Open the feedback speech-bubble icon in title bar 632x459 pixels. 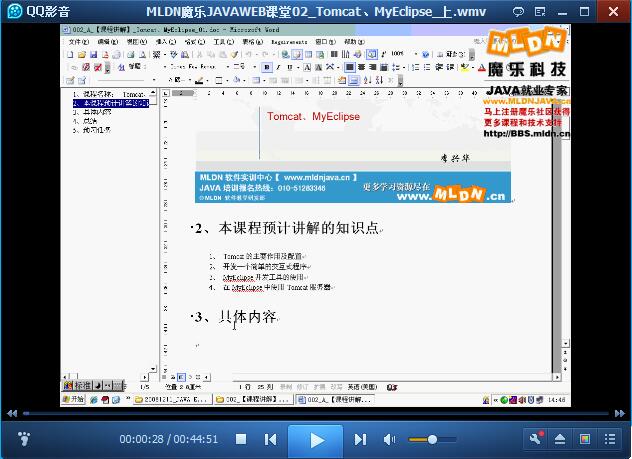[x=518, y=11]
